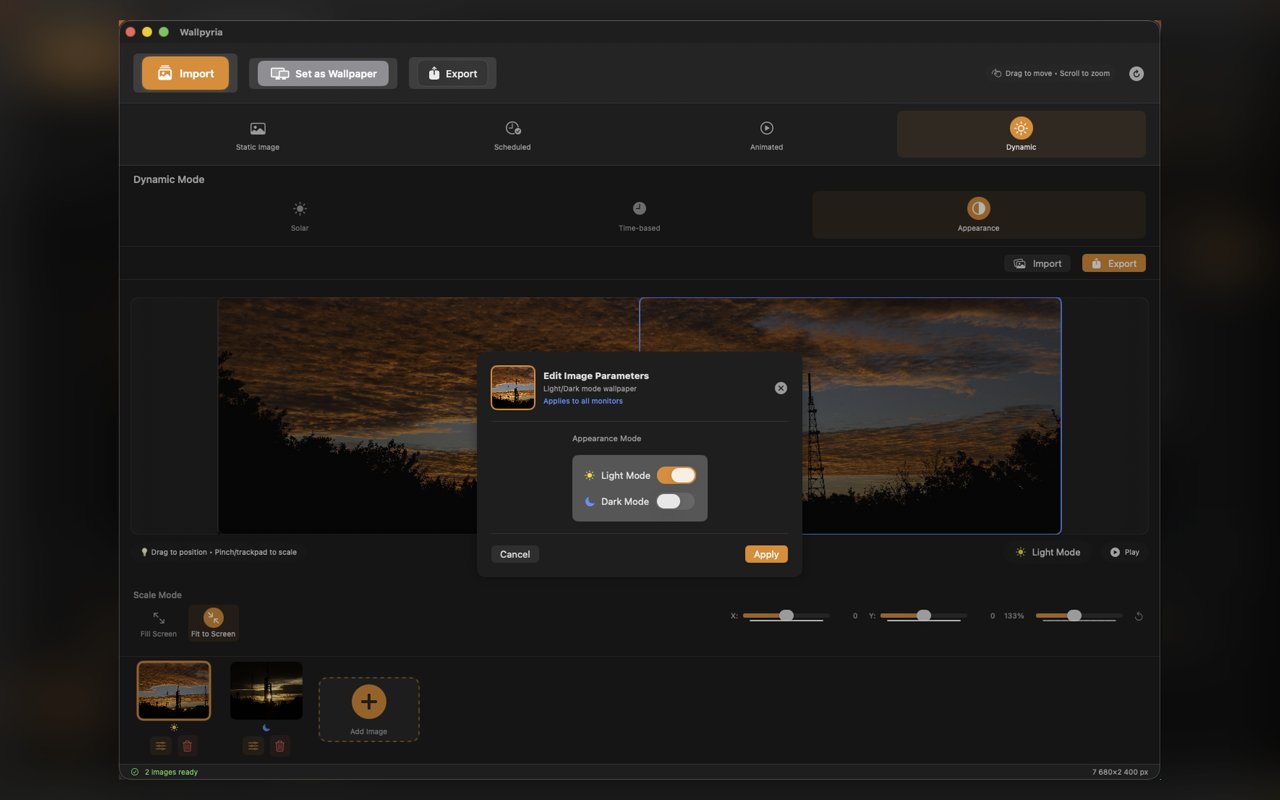This screenshot has width=1280, height=800.
Task: Select the Appearance half-circle icon
Action: pos(978,208)
